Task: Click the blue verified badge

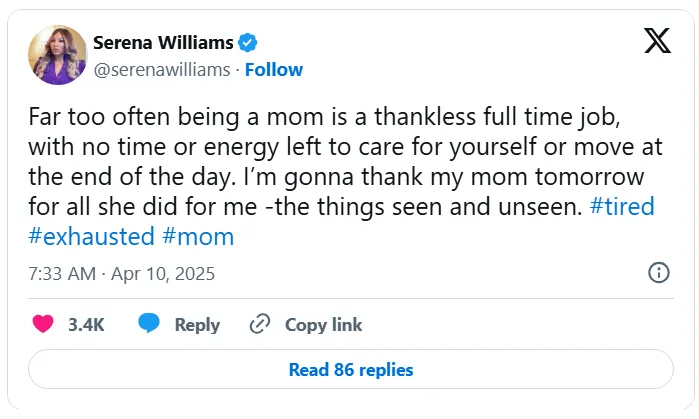Action: click(247, 43)
